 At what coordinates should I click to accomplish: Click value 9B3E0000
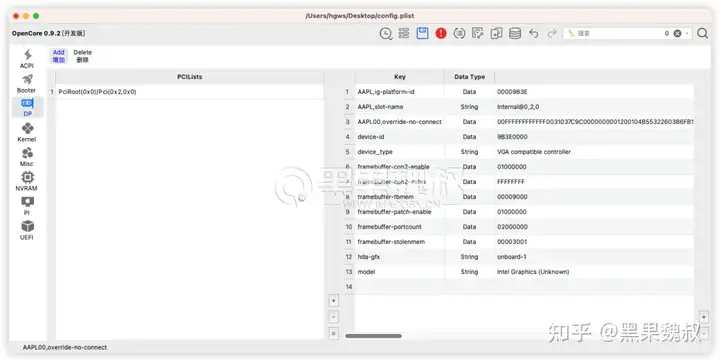click(x=512, y=137)
